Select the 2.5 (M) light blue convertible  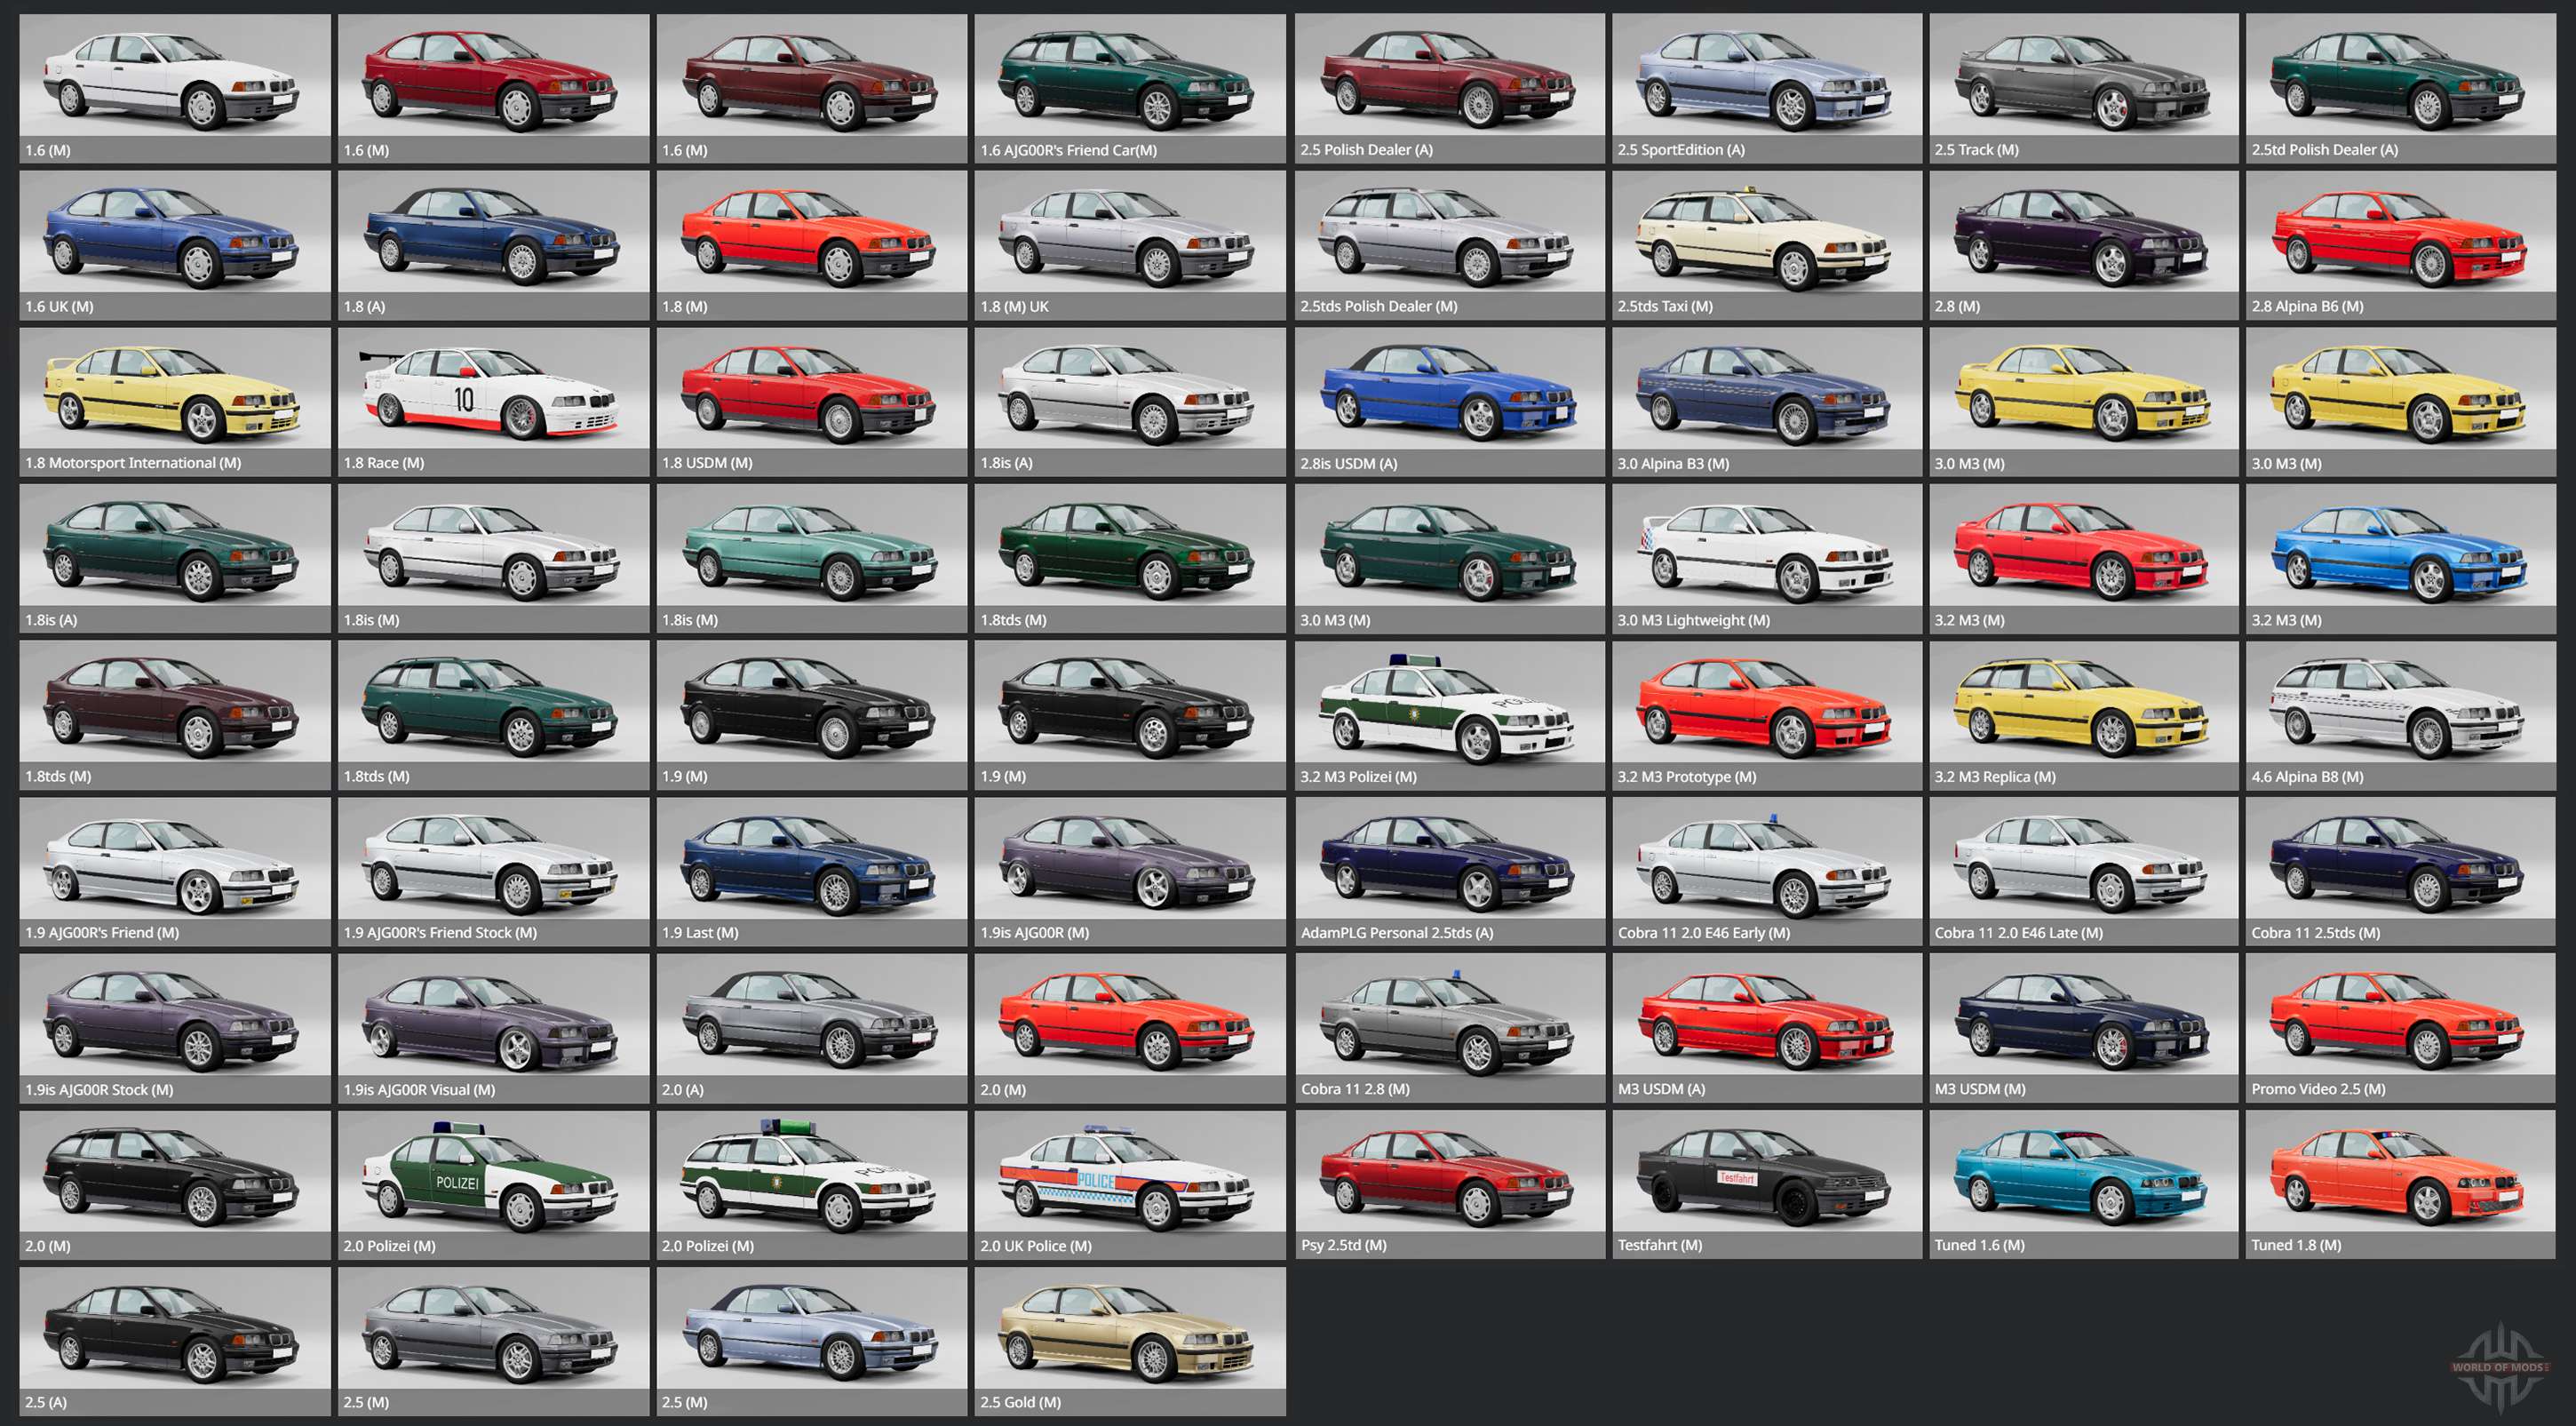(x=812, y=1342)
